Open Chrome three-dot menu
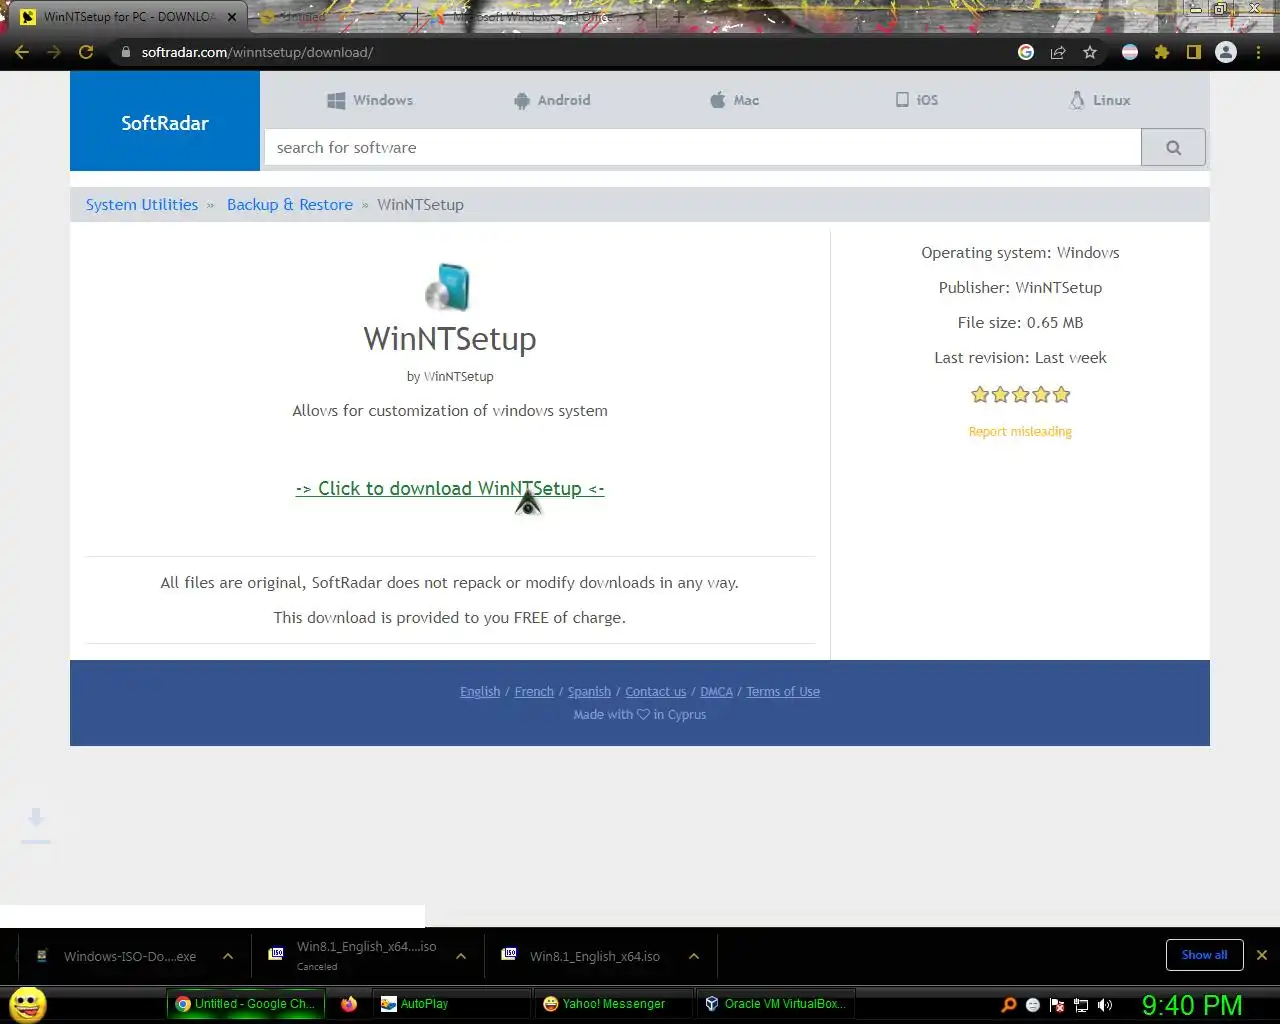The image size is (1280, 1024). [x=1258, y=52]
